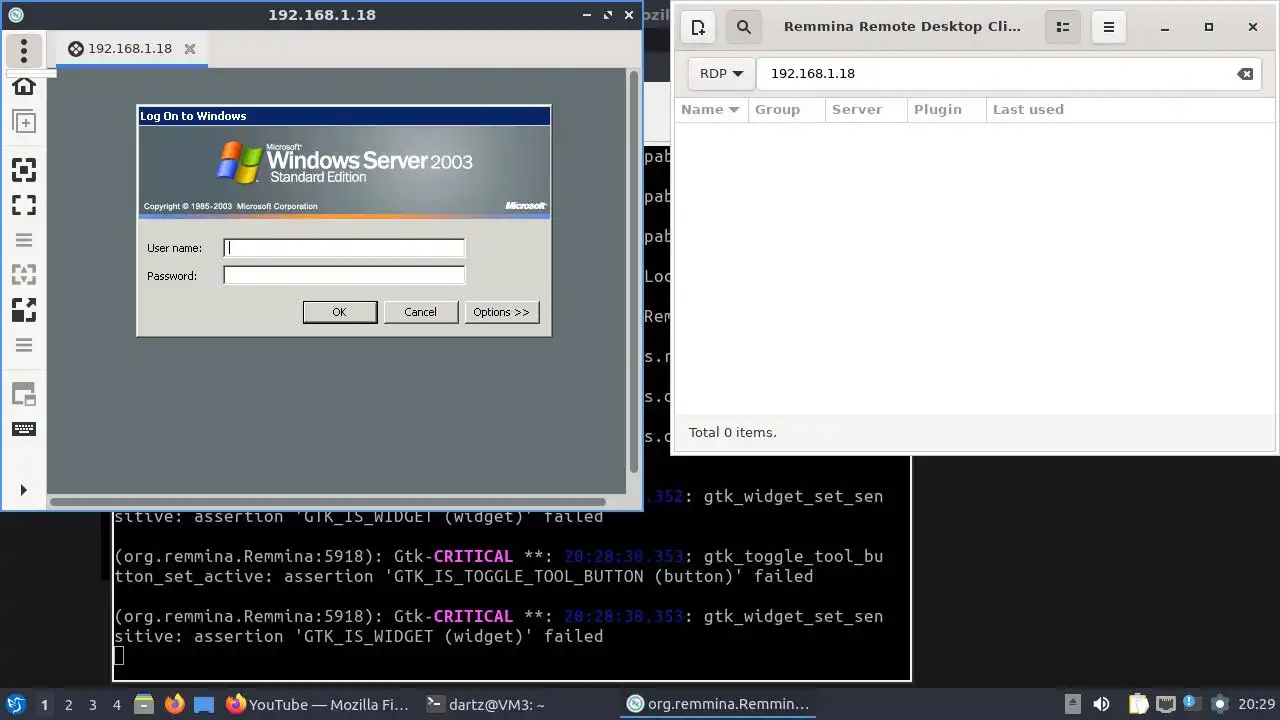Viewport: 1280px width, 720px height.
Task: Toggle fullscreen mode in connection sidebar
Action: point(24,205)
